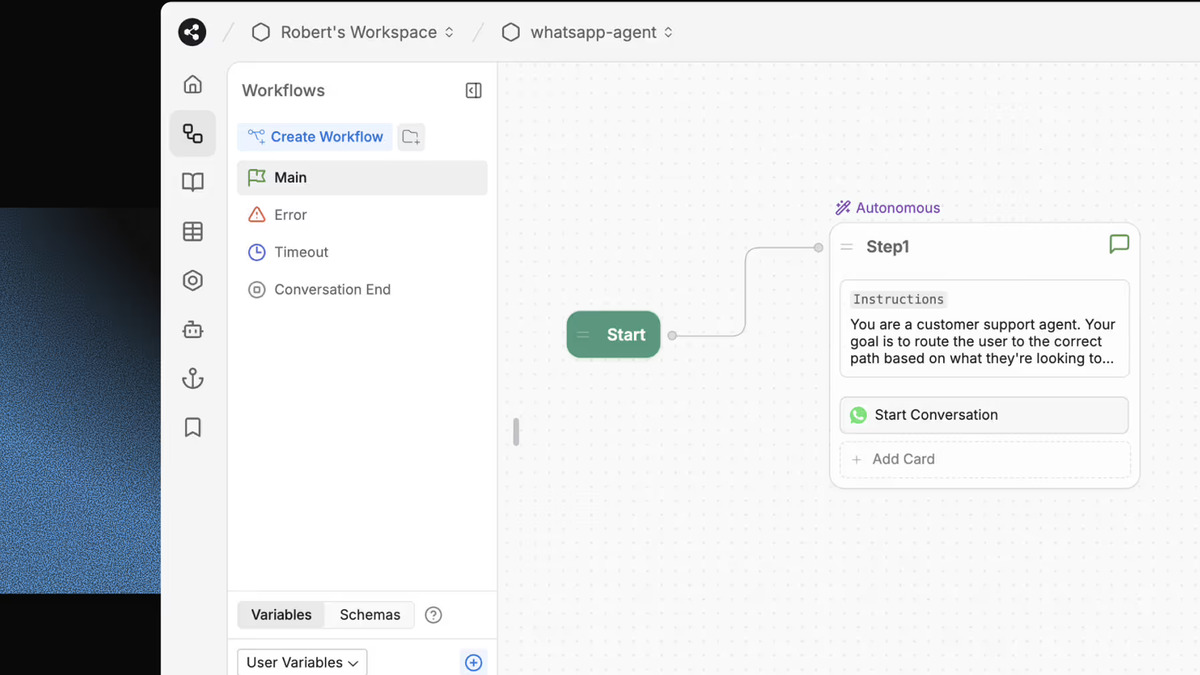
Task: Click the share icon in the top left
Action: (x=191, y=32)
